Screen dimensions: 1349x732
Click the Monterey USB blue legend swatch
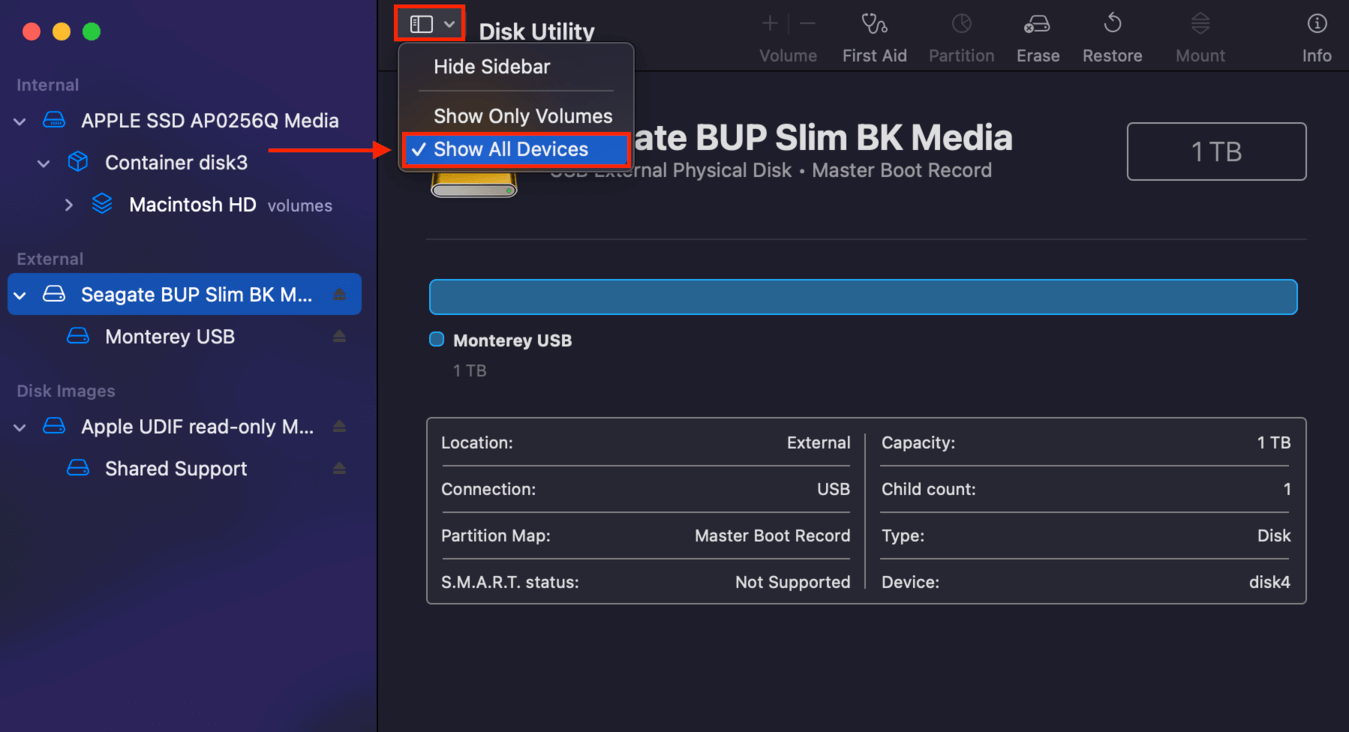point(437,340)
